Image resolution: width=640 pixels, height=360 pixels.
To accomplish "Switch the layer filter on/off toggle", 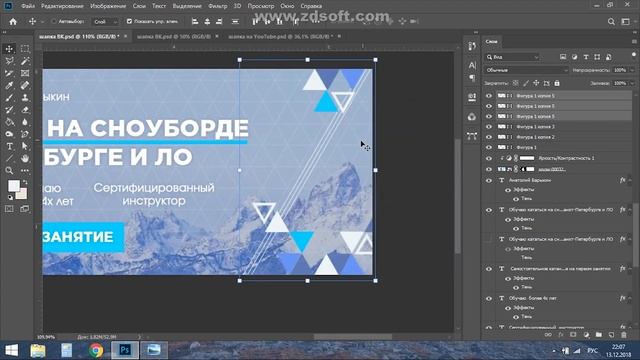I will [633, 56].
